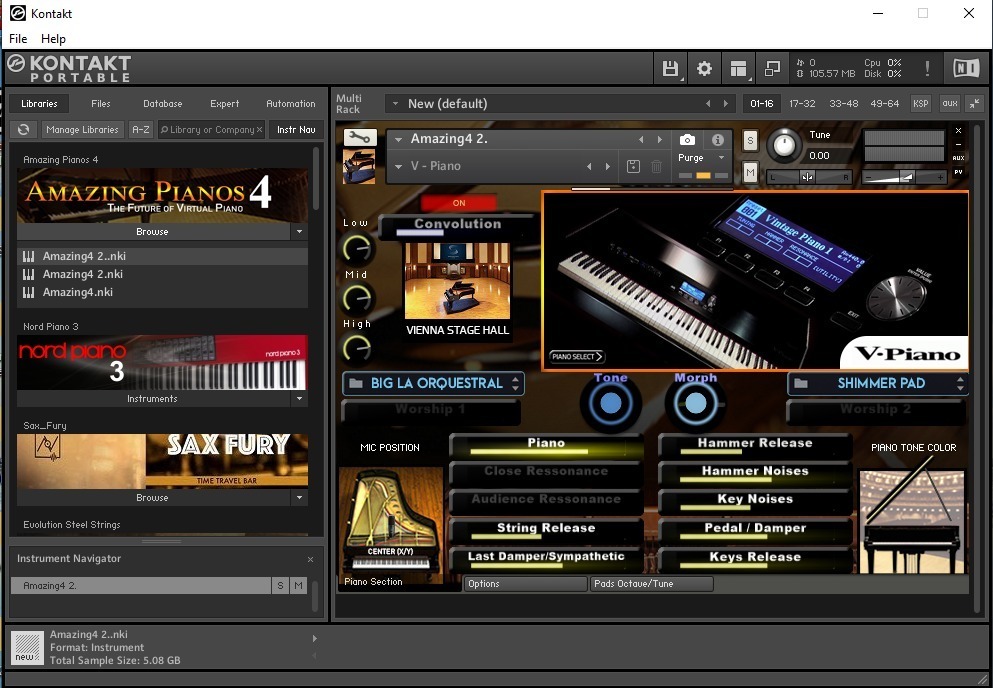Switch to the Expert tab
The image size is (993, 688).
pos(225,103)
